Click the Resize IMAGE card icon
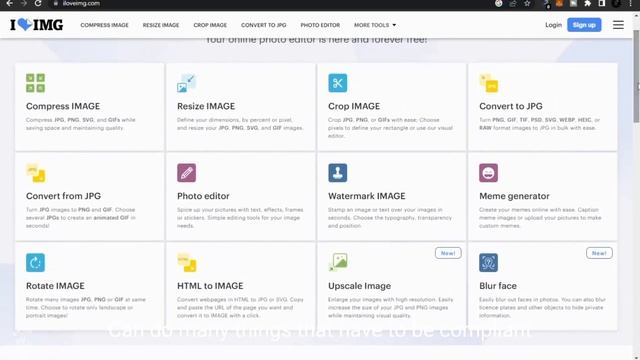 click(x=187, y=83)
